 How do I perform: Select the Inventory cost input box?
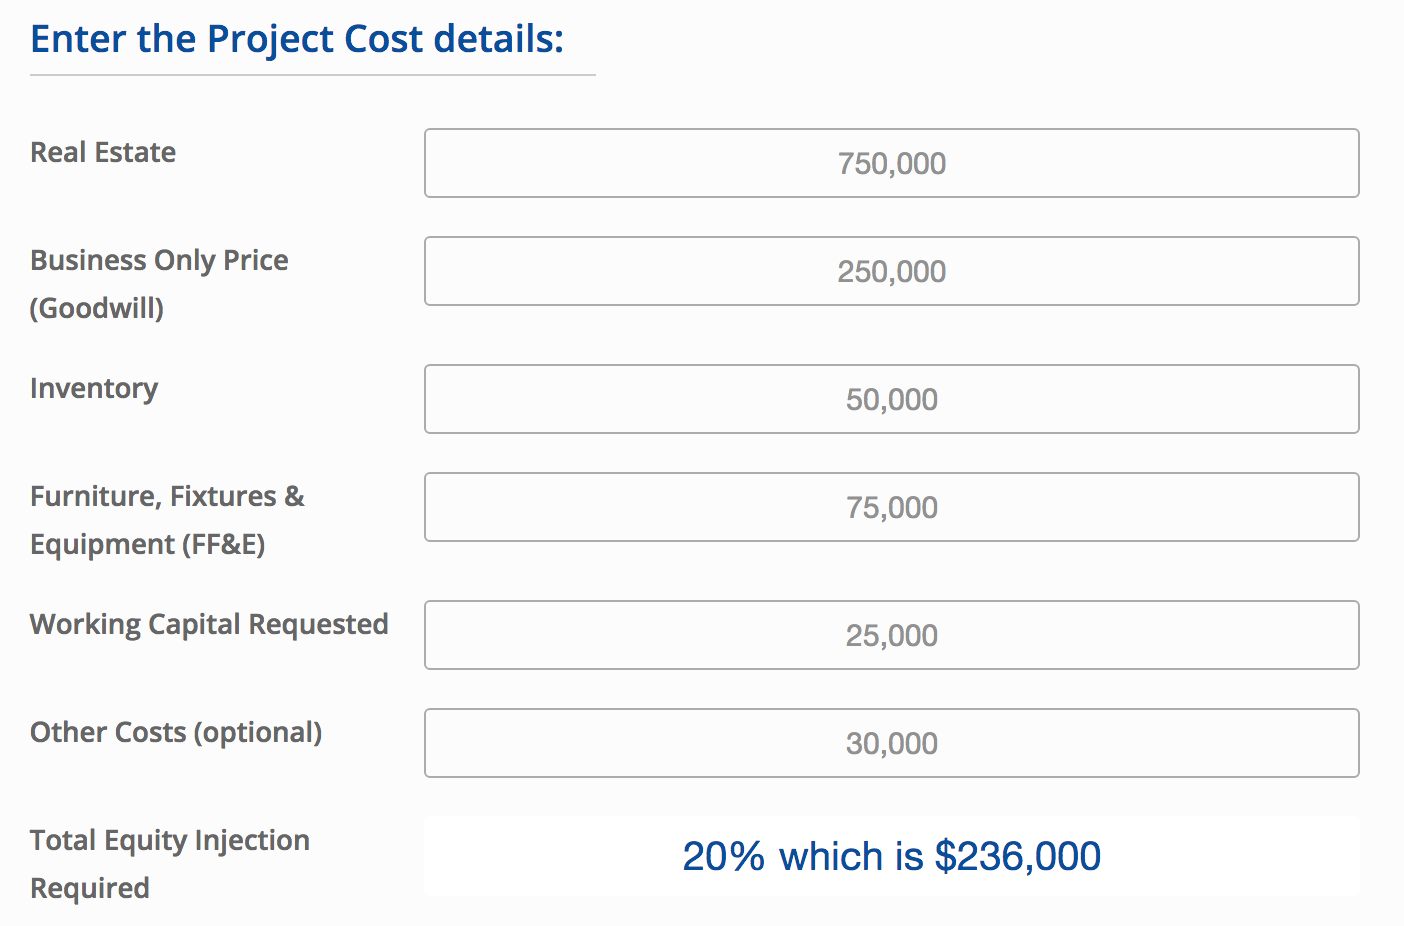891,399
